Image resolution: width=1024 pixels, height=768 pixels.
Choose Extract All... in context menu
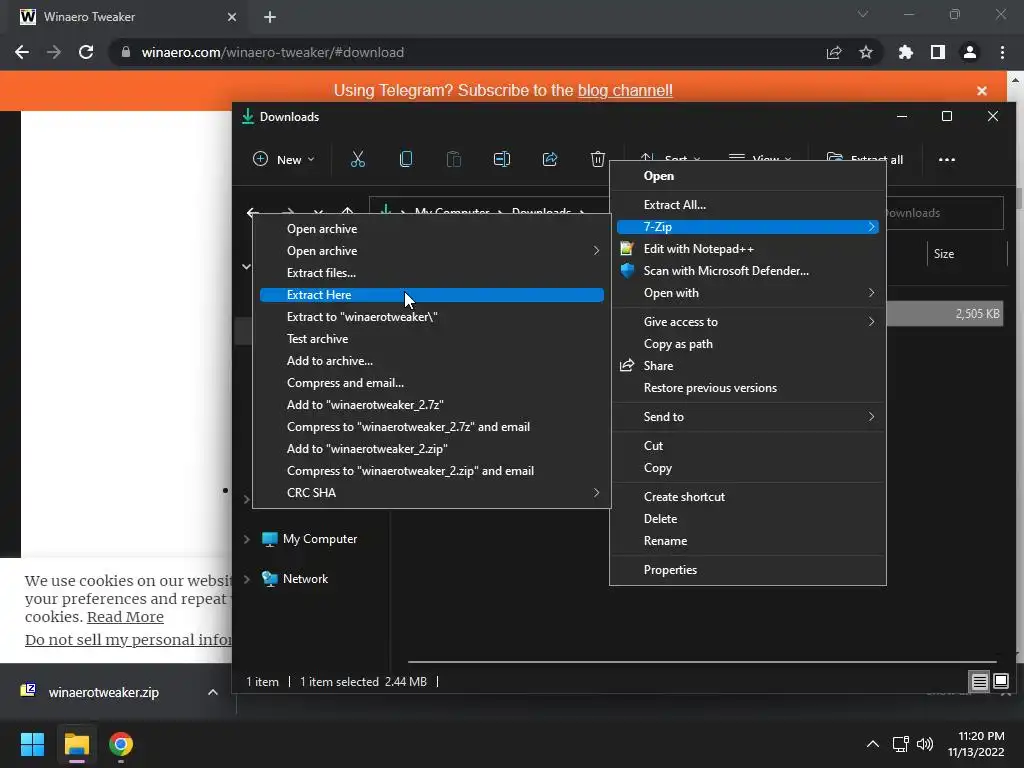coord(748,205)
